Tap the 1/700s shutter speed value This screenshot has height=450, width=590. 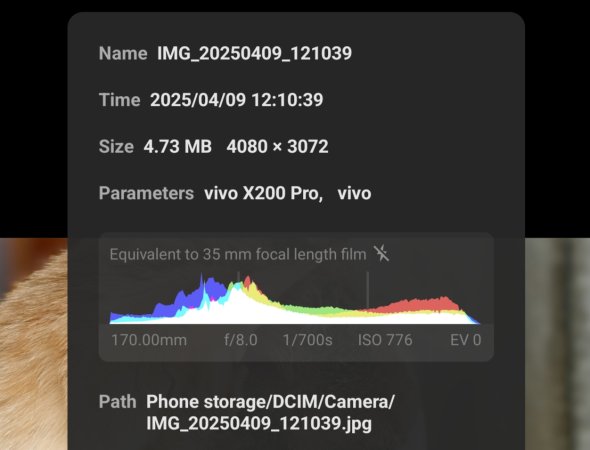(307, 340)
